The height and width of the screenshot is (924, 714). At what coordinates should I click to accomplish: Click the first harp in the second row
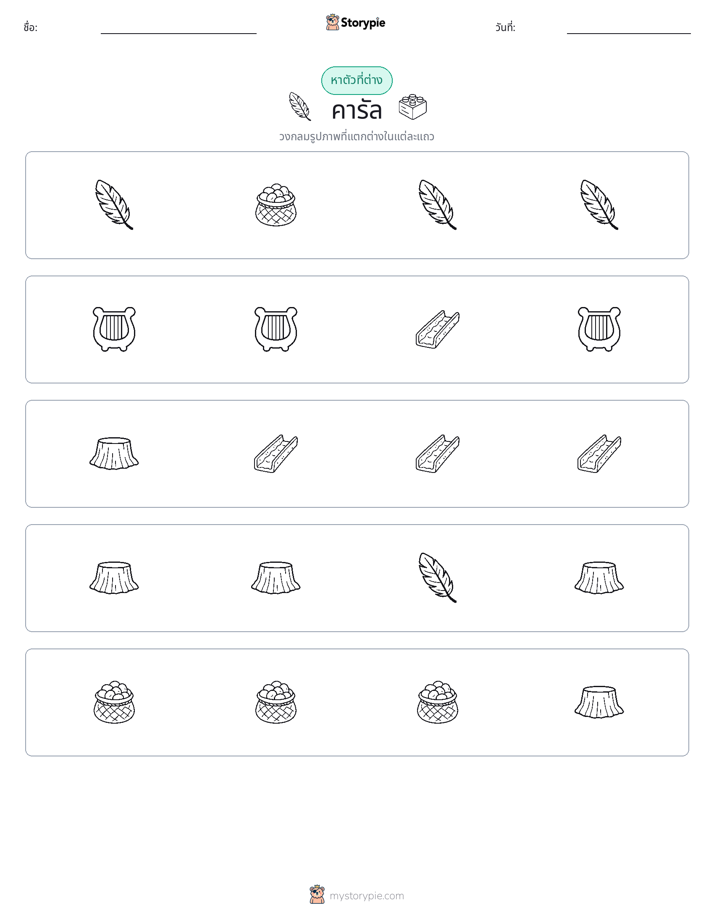pyautogui.click(x=114, y=329)
